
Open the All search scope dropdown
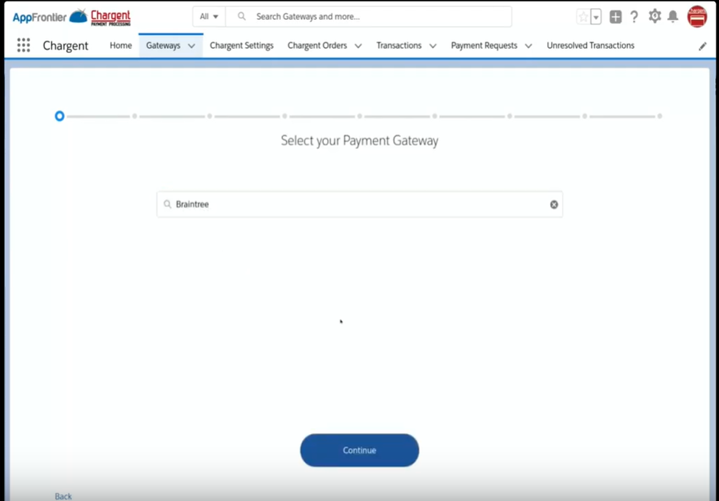tap(208, 17)
